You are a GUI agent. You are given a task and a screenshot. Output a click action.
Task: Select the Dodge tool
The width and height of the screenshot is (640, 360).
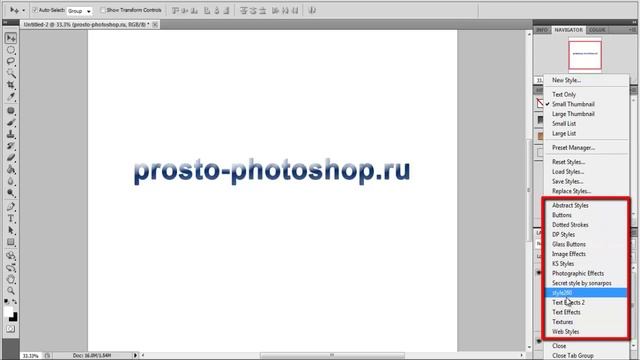(x=11, y=193)
